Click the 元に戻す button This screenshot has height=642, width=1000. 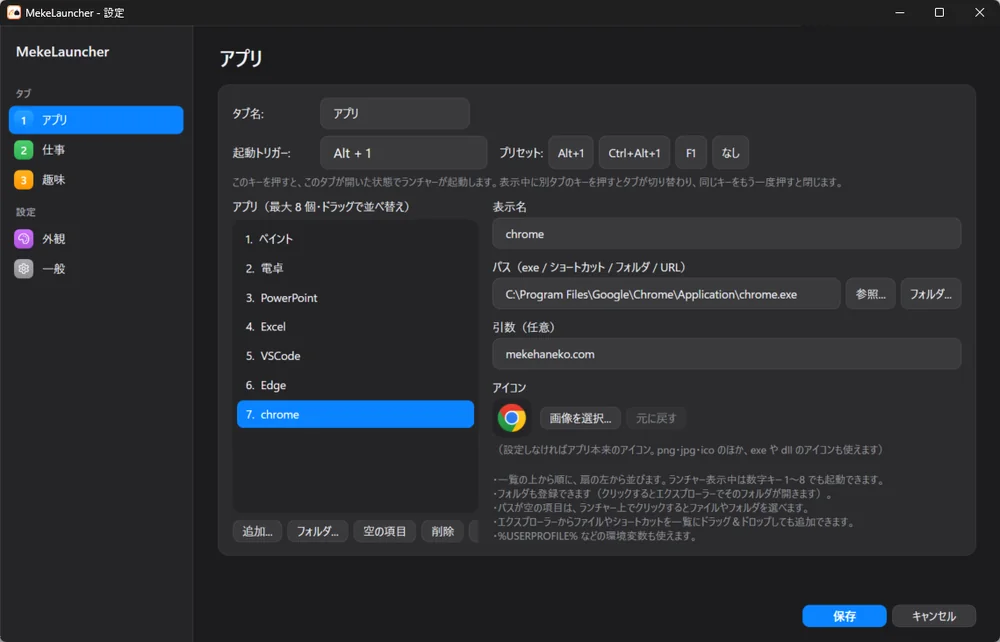point(656,418)
